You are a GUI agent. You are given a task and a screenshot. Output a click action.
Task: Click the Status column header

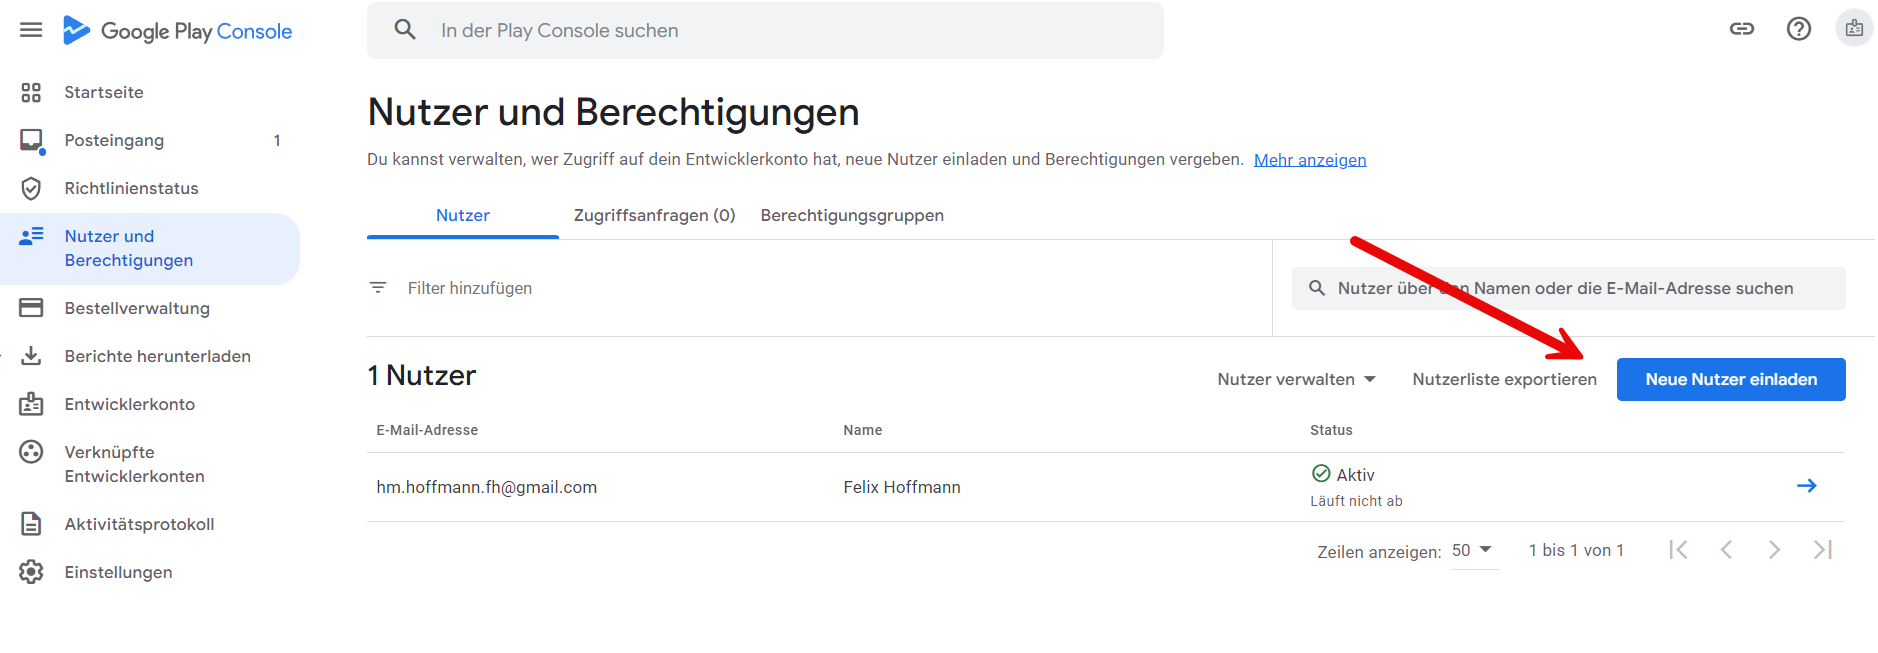tap(1331, 430)
